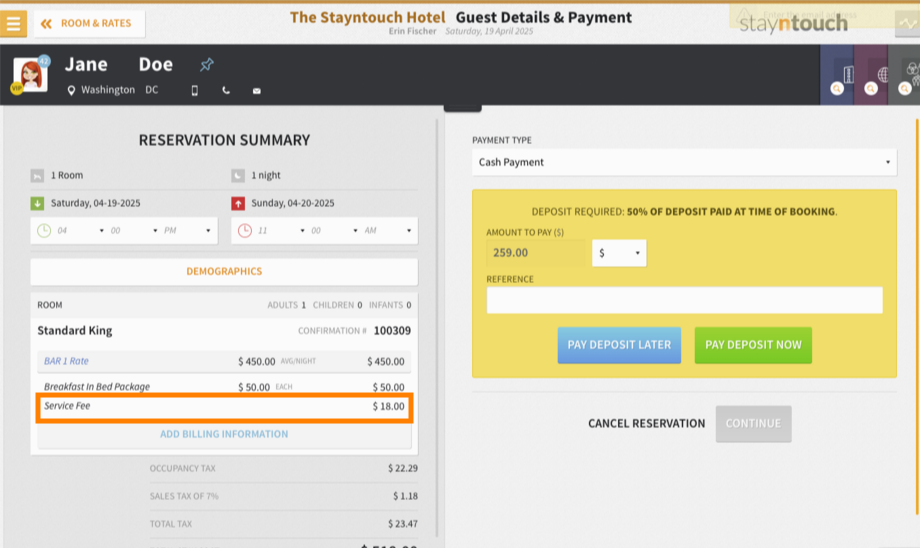Image resolution: width=920 pixels, height=548 pixels.
Task: Click the Washington location marker icon
Action: click(x=71, y=90)
